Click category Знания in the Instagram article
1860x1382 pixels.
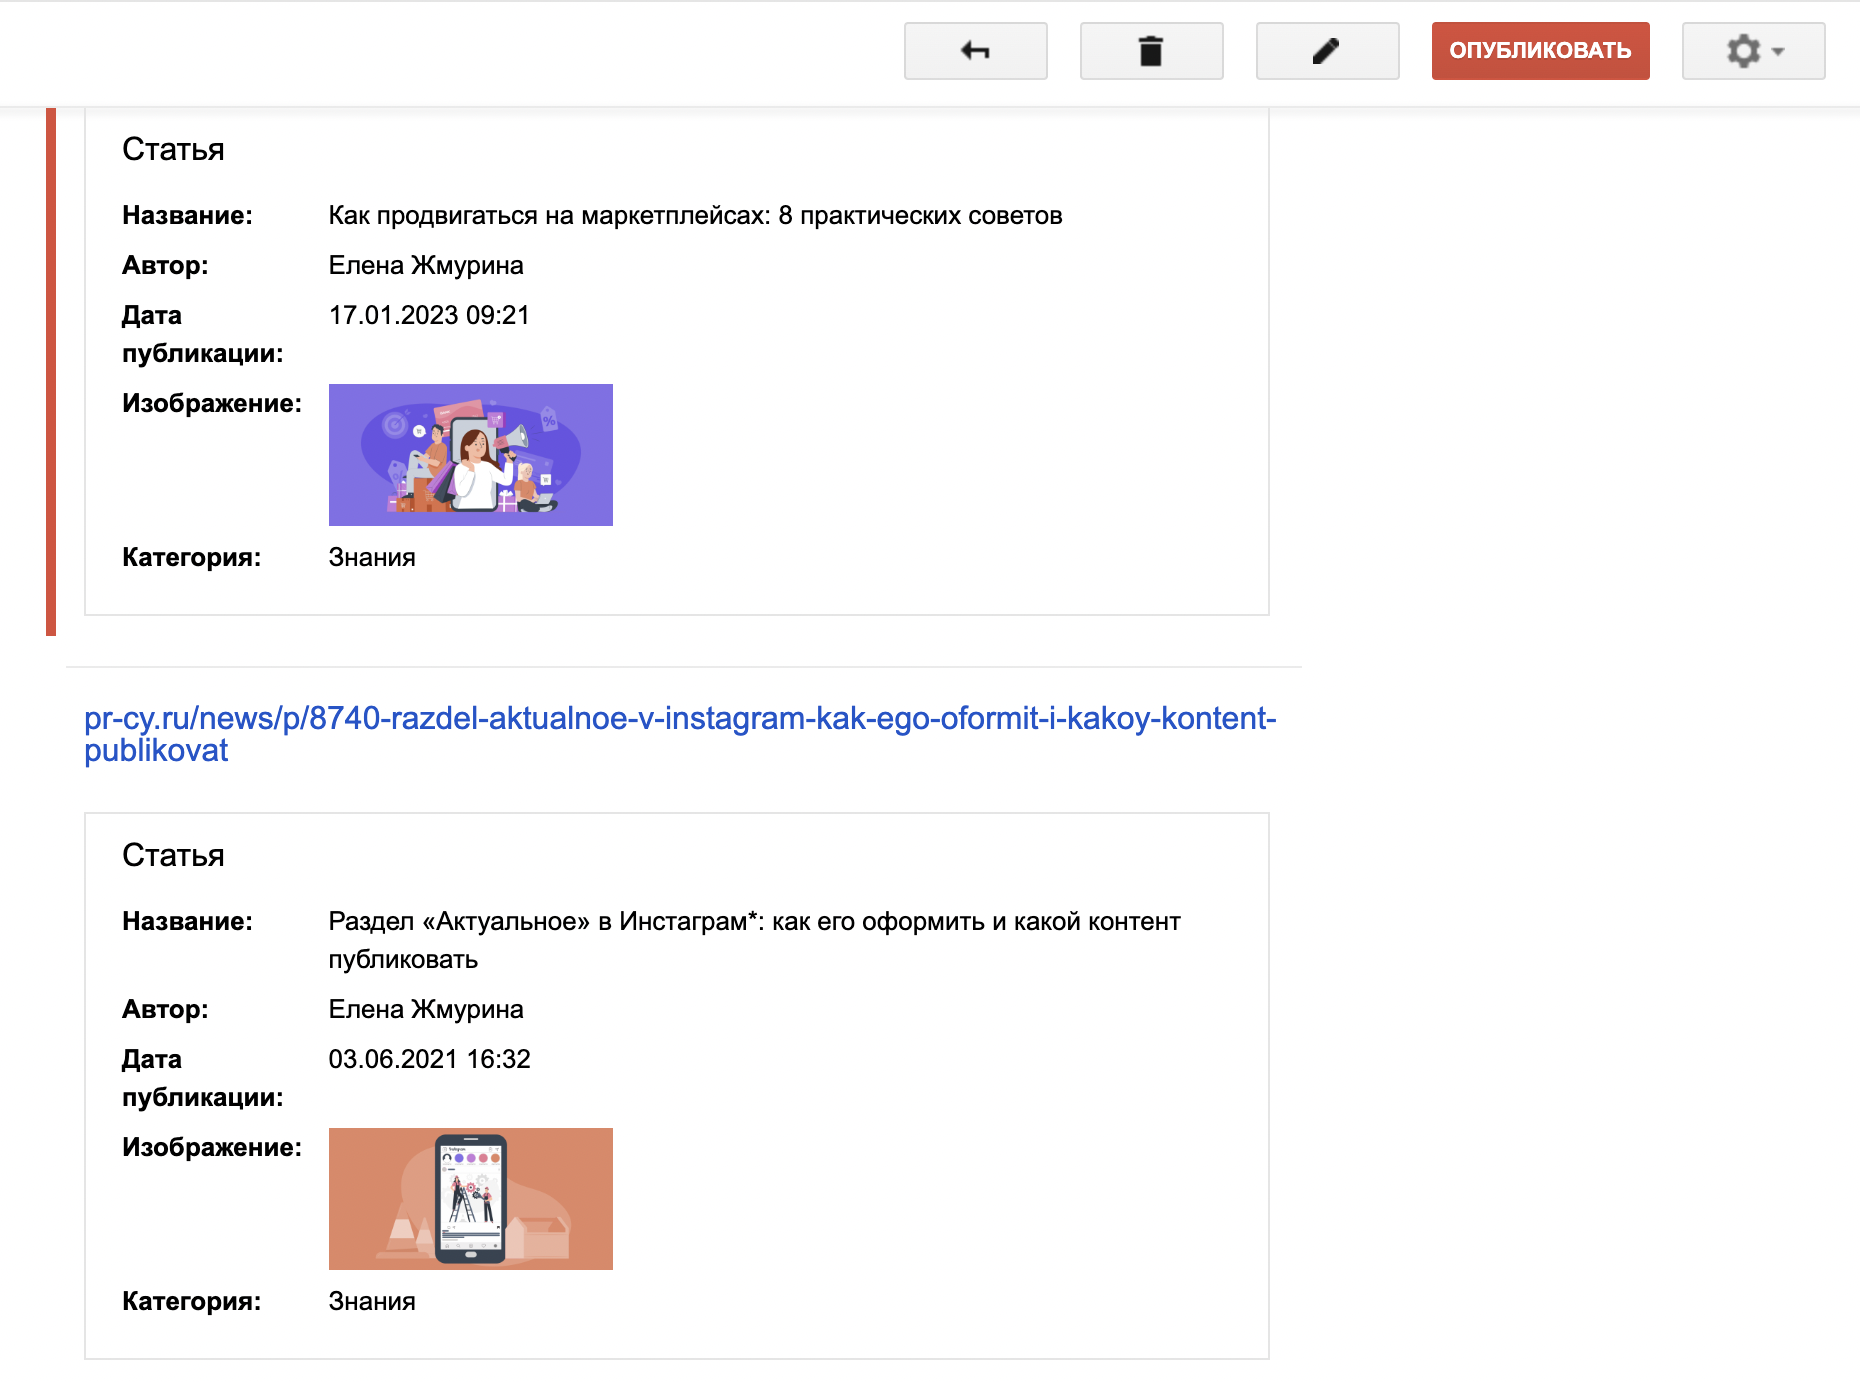pos(372,1302)
